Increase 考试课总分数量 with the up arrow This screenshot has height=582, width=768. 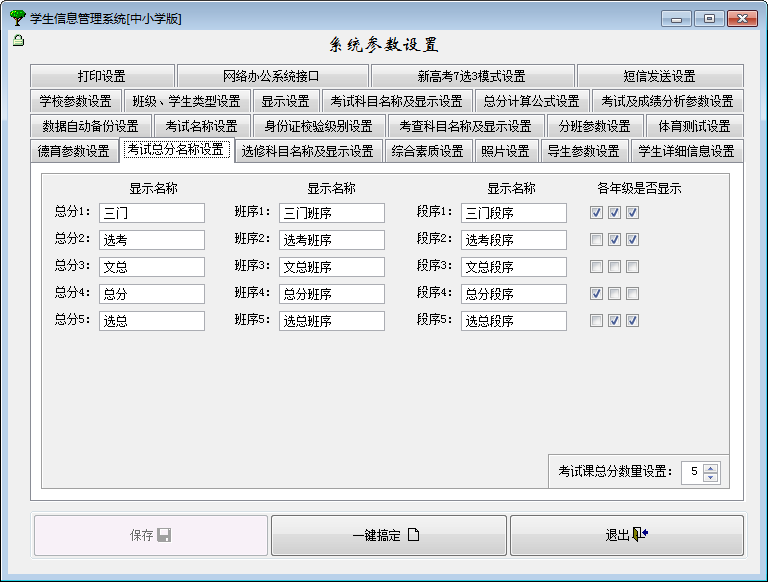pos(711,467)
